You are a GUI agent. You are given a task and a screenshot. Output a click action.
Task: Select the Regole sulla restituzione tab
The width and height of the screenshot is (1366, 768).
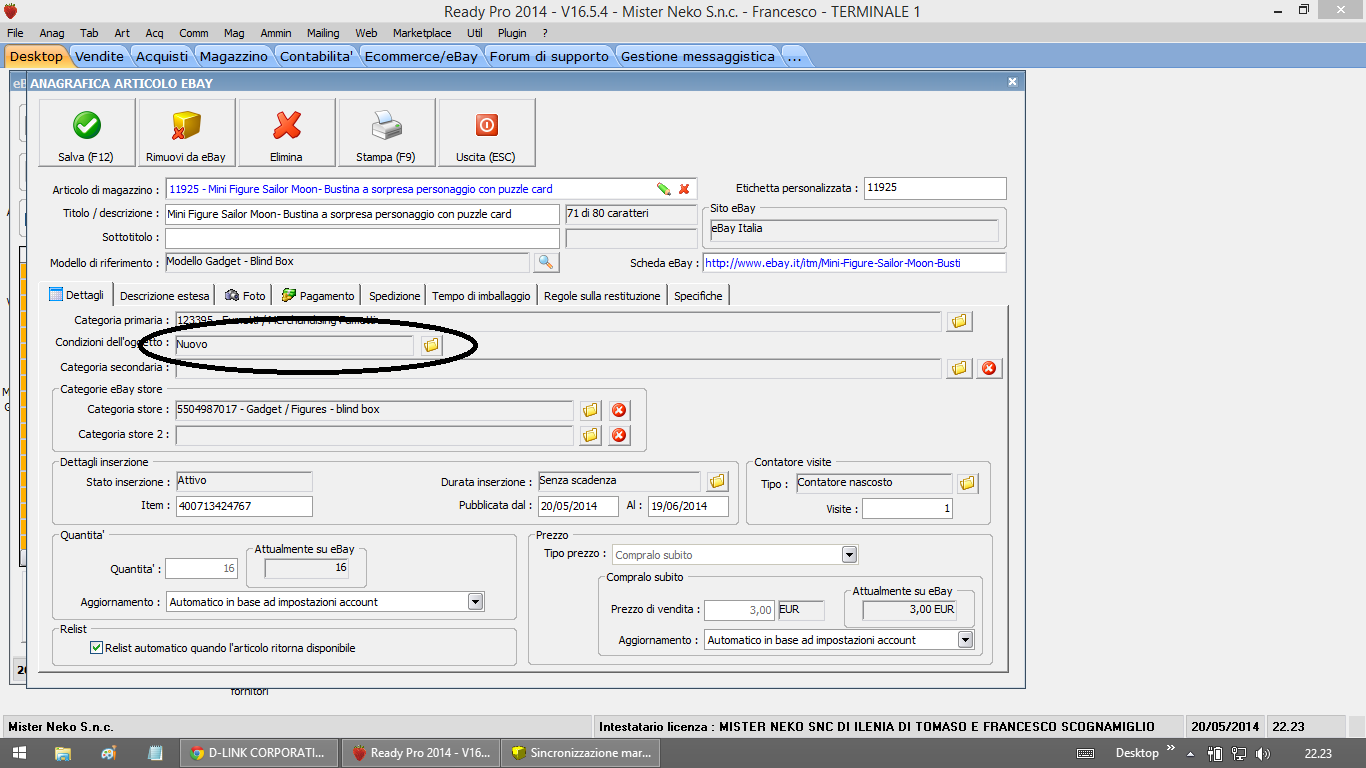pos(603,296)
